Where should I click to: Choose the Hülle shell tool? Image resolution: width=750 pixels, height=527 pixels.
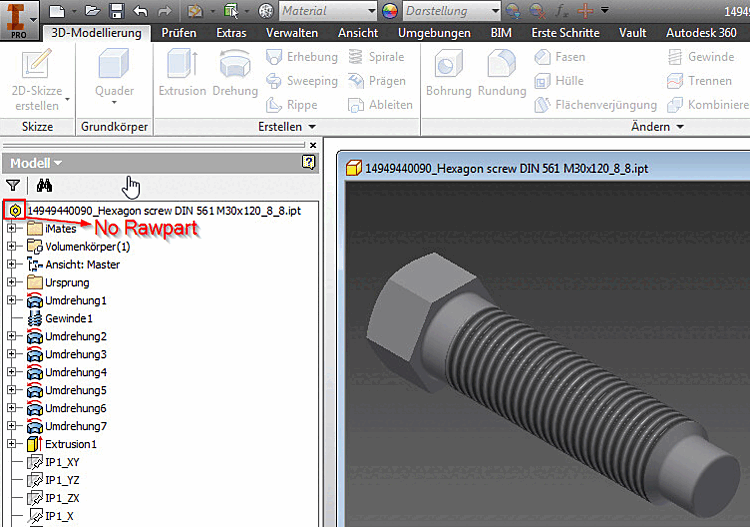click(x=559, y=81)
